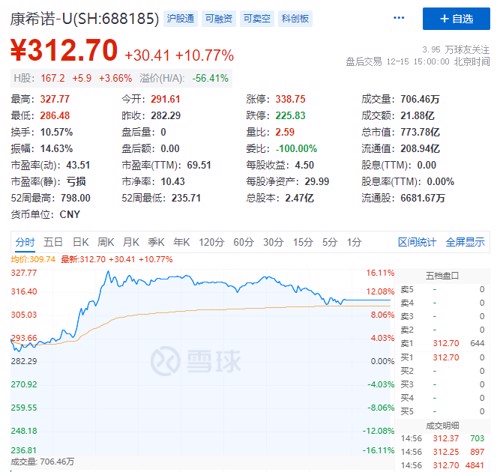Switch to the 年K chart tab
This screenshot has height=472, width=500.
tap(181, 242)
